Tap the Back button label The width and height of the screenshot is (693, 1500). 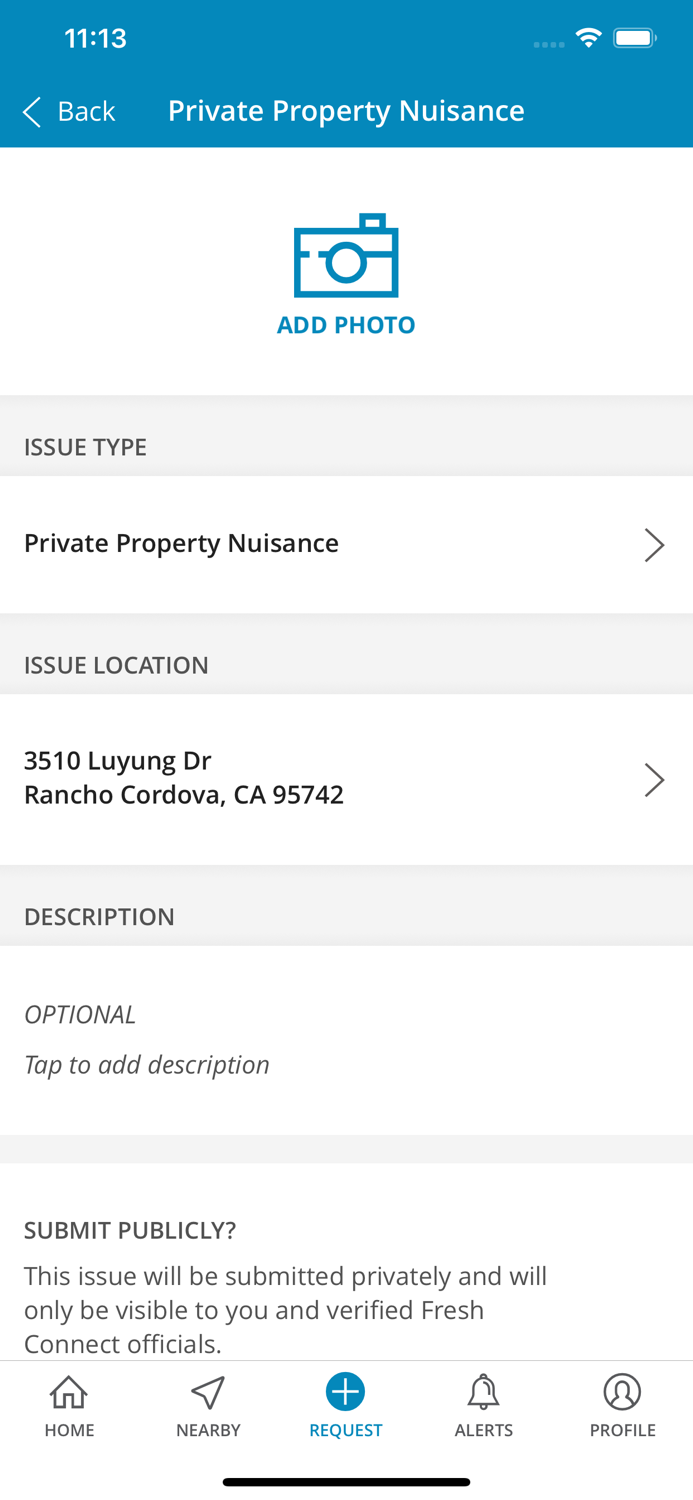point(86,111)
